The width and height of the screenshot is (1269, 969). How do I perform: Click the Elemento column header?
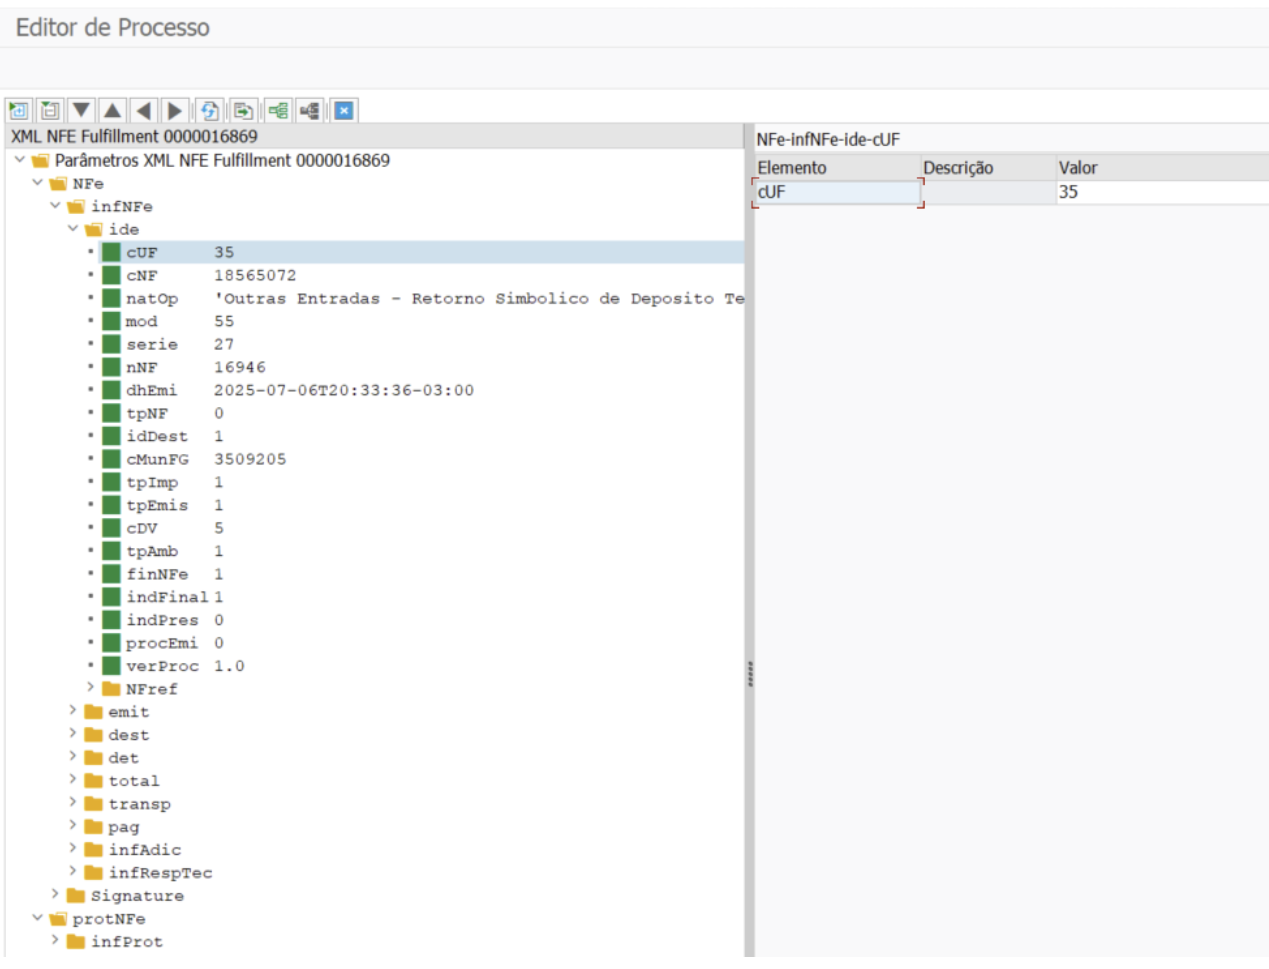(837, 167)
